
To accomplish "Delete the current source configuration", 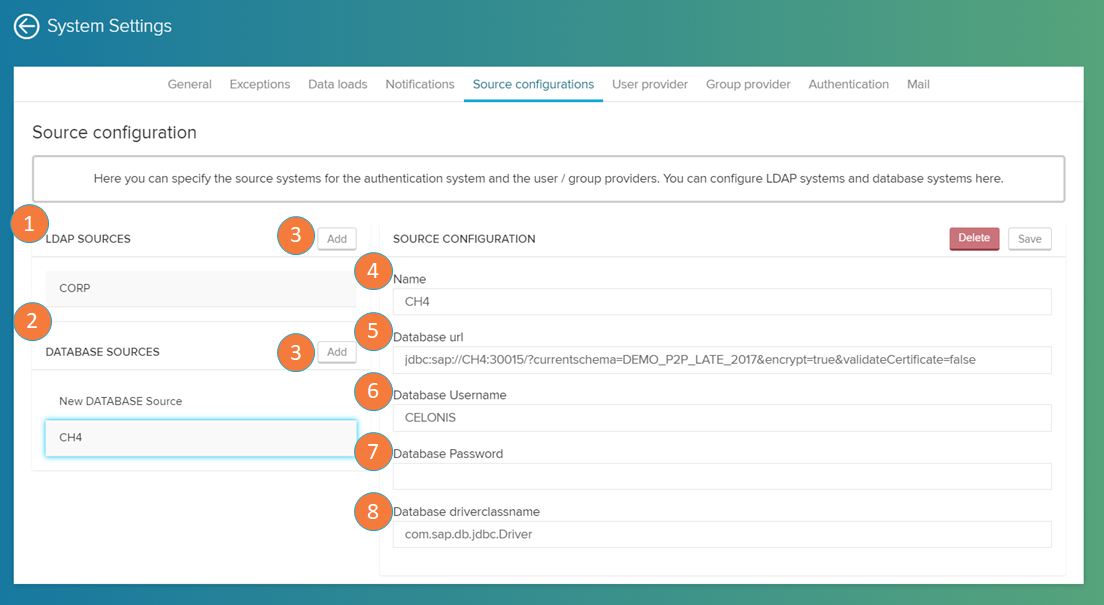I will pos(973,238).
